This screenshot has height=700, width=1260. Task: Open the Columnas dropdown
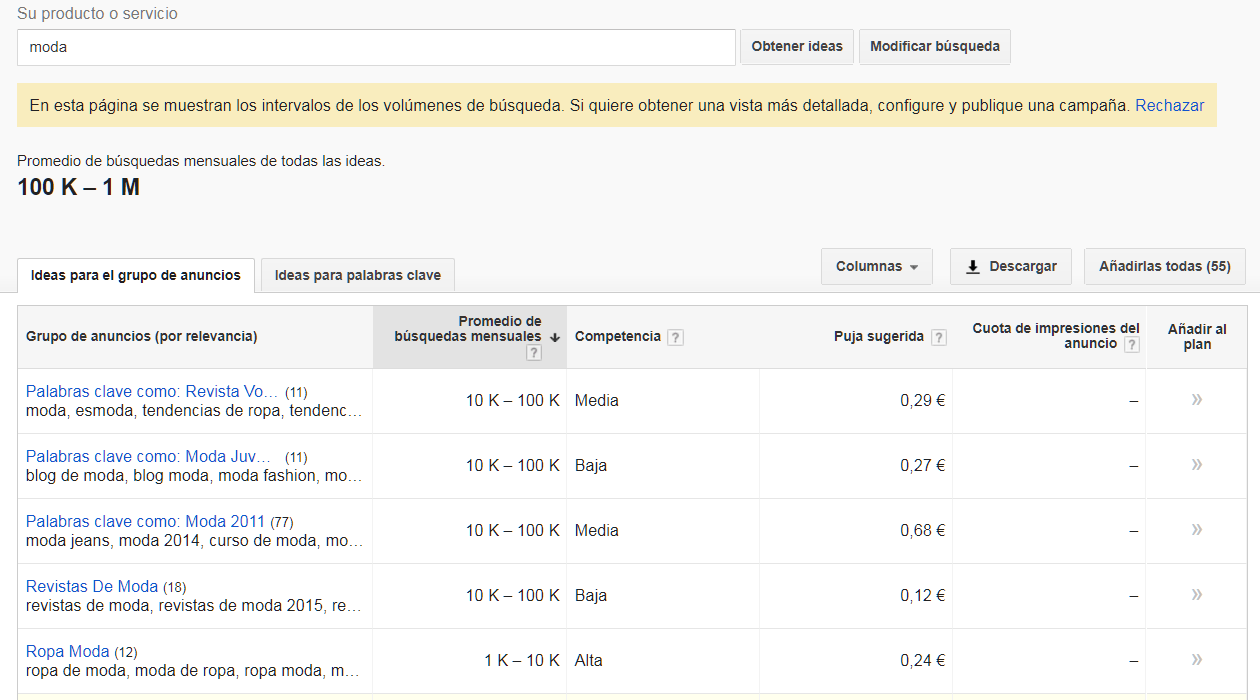click(x=876, y=267)
